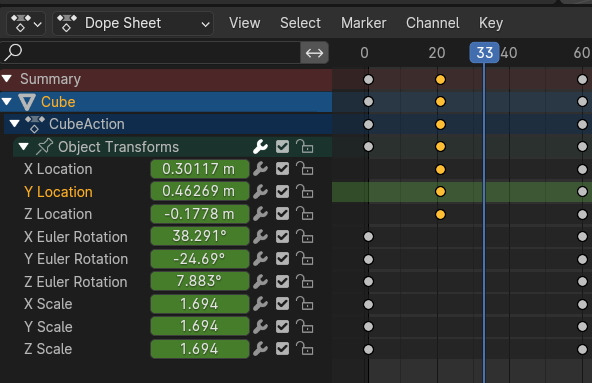The image size is (592, 383).
Task: Collapse the Object Transforms group
Action: point(24,146)
